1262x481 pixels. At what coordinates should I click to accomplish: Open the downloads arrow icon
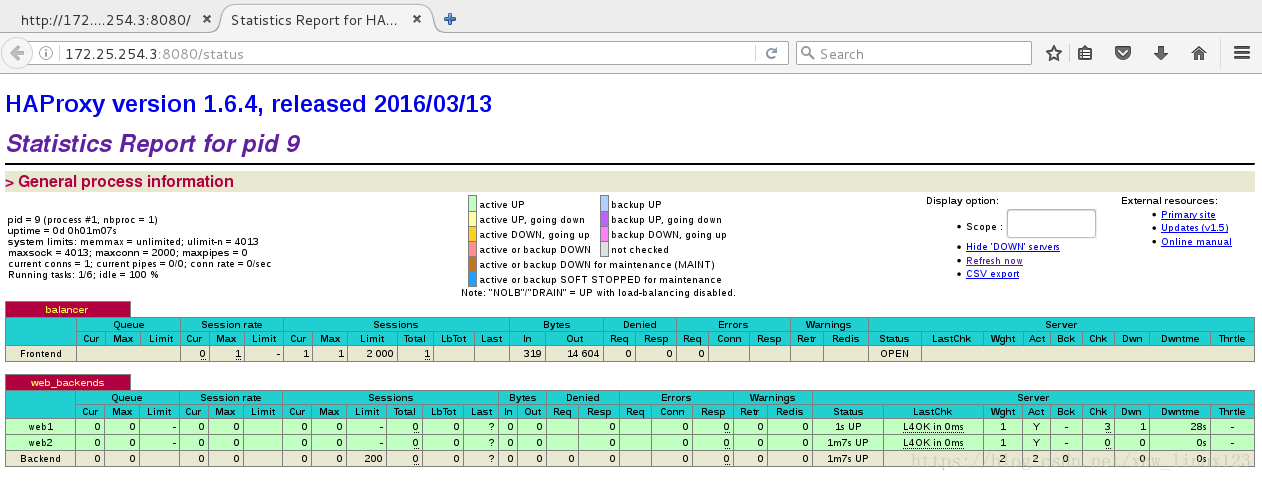[1161, 54]
